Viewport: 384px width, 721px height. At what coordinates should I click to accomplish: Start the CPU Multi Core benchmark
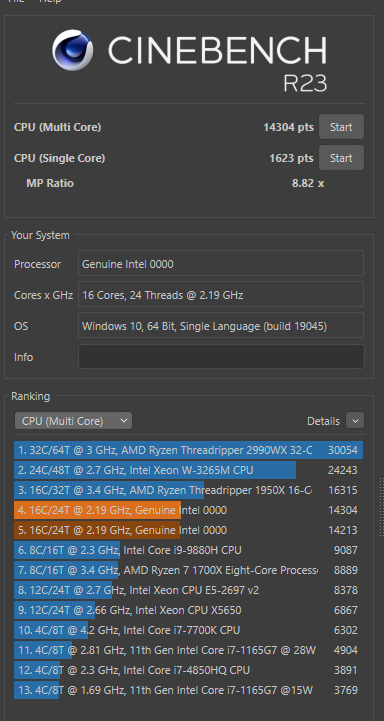pyautogui.click(x=341, y=127)
